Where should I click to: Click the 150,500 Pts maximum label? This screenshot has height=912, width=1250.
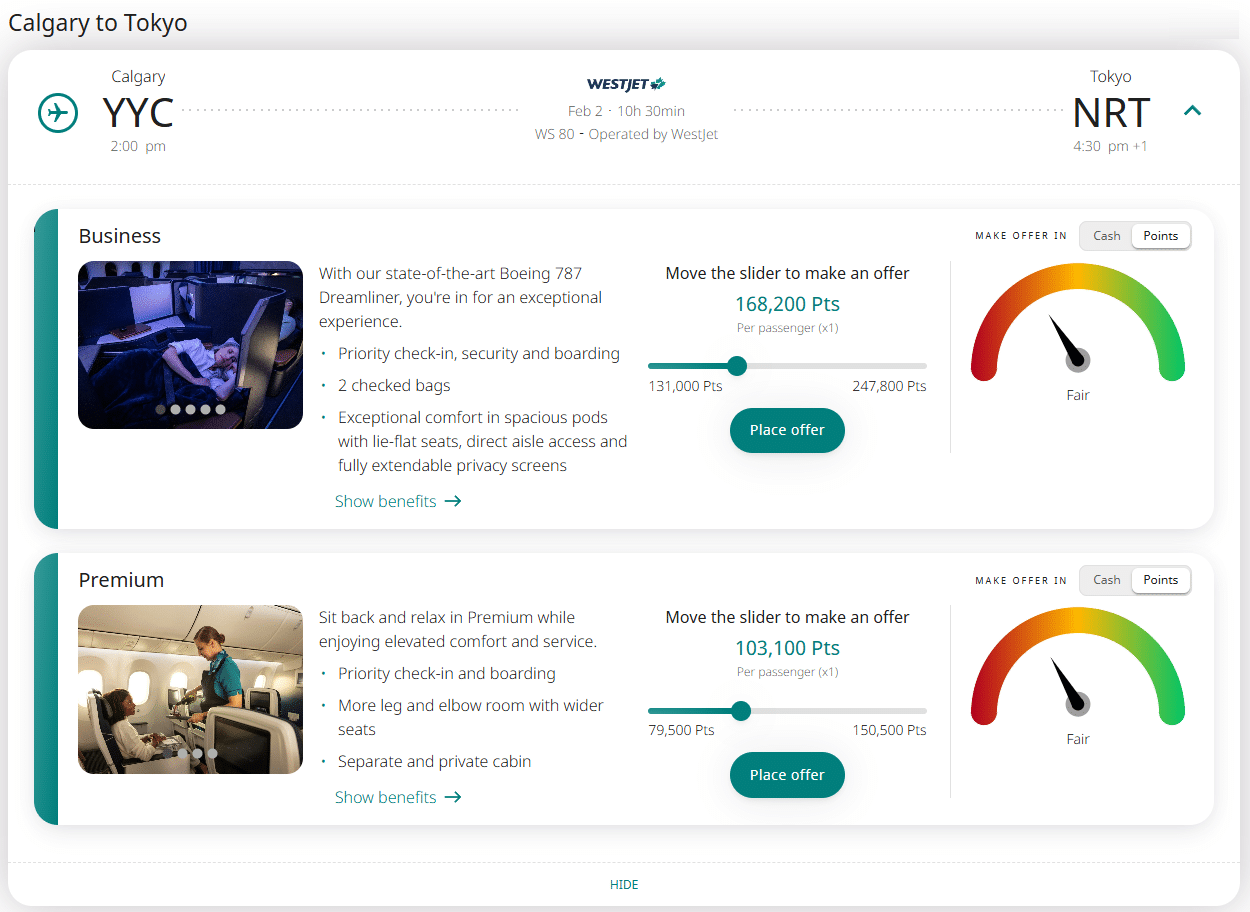click(x=889, y=730)
